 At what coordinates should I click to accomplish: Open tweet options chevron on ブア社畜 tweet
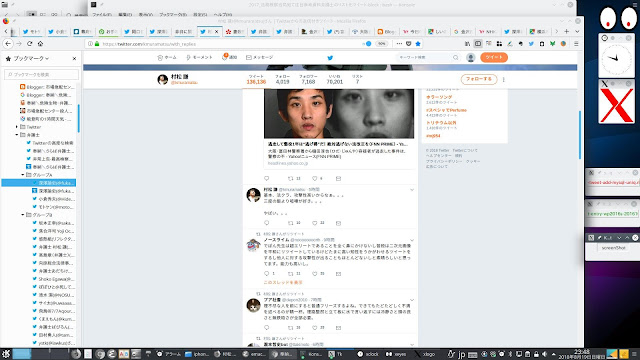point(412,300)
